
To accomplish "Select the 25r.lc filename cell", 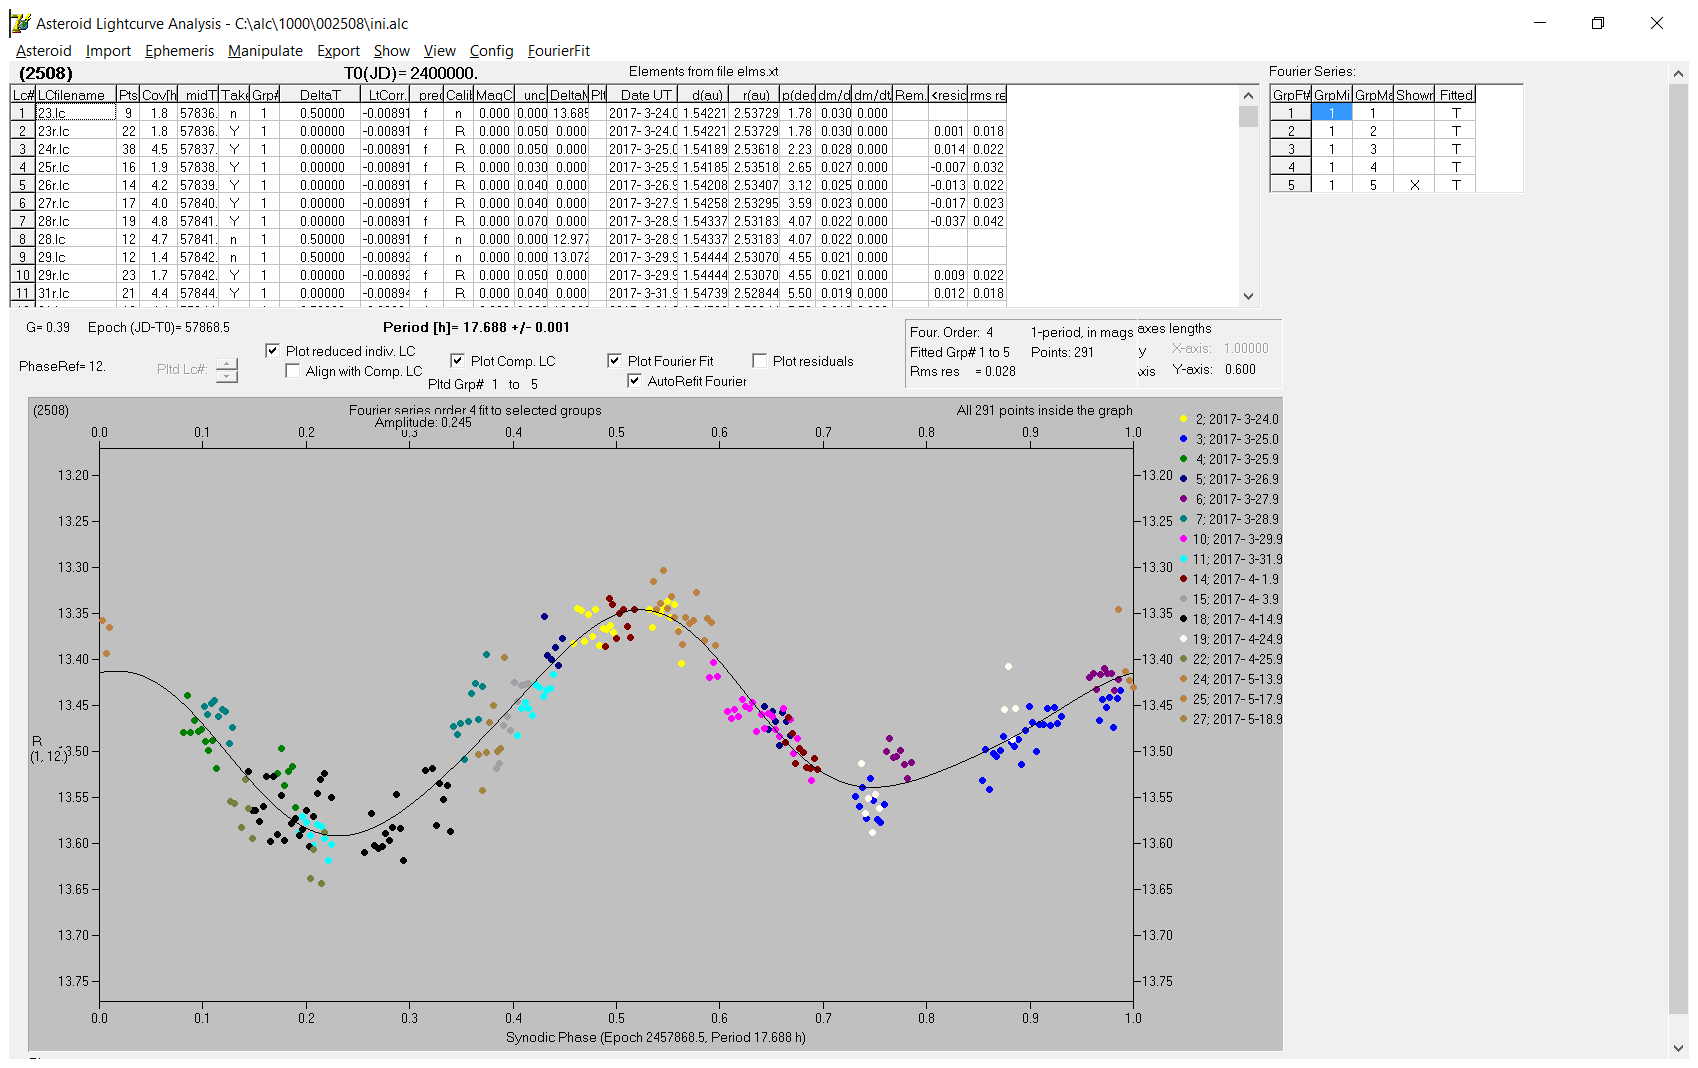I will 76,167.
